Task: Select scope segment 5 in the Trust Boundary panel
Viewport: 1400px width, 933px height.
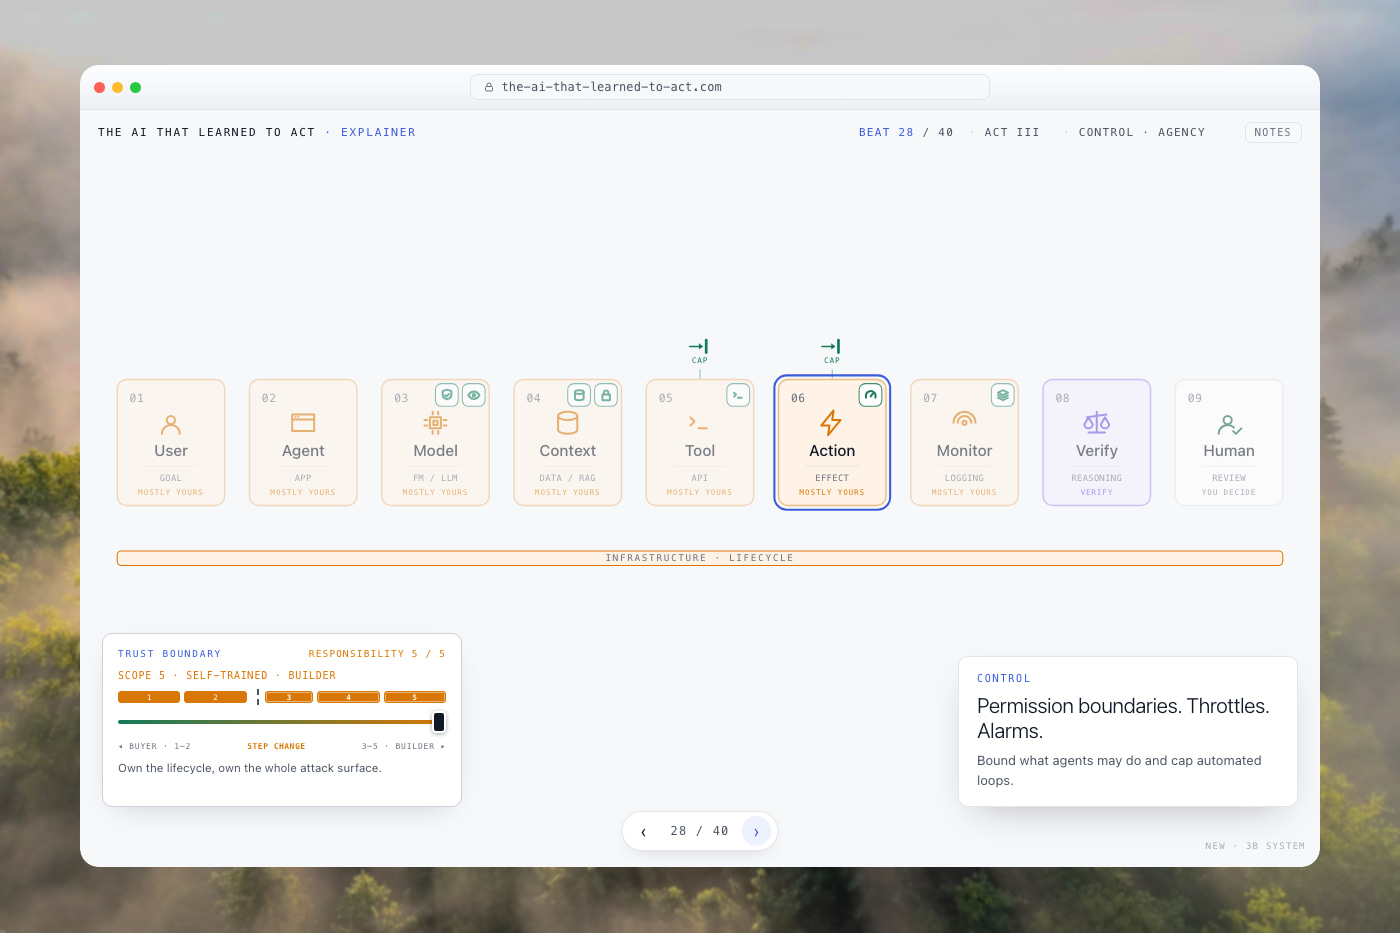Action: click(415, 697)
